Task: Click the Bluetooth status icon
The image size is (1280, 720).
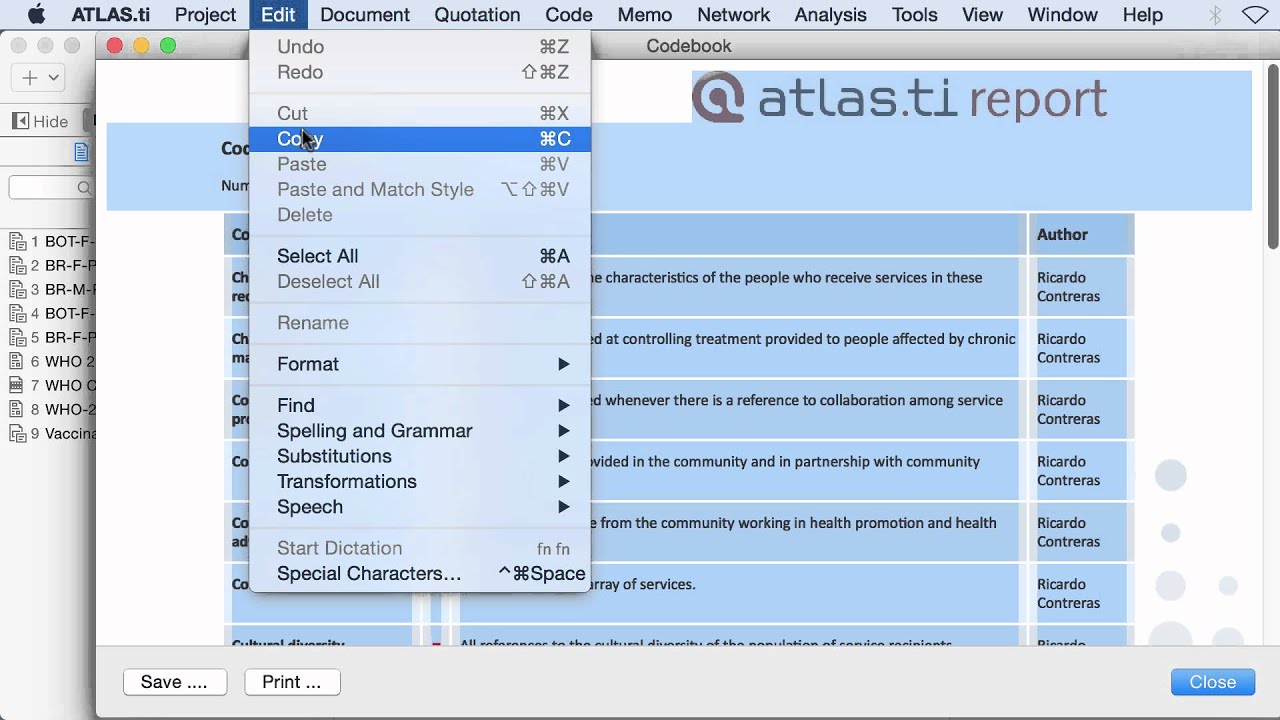Action: (x=1215, y=15)
